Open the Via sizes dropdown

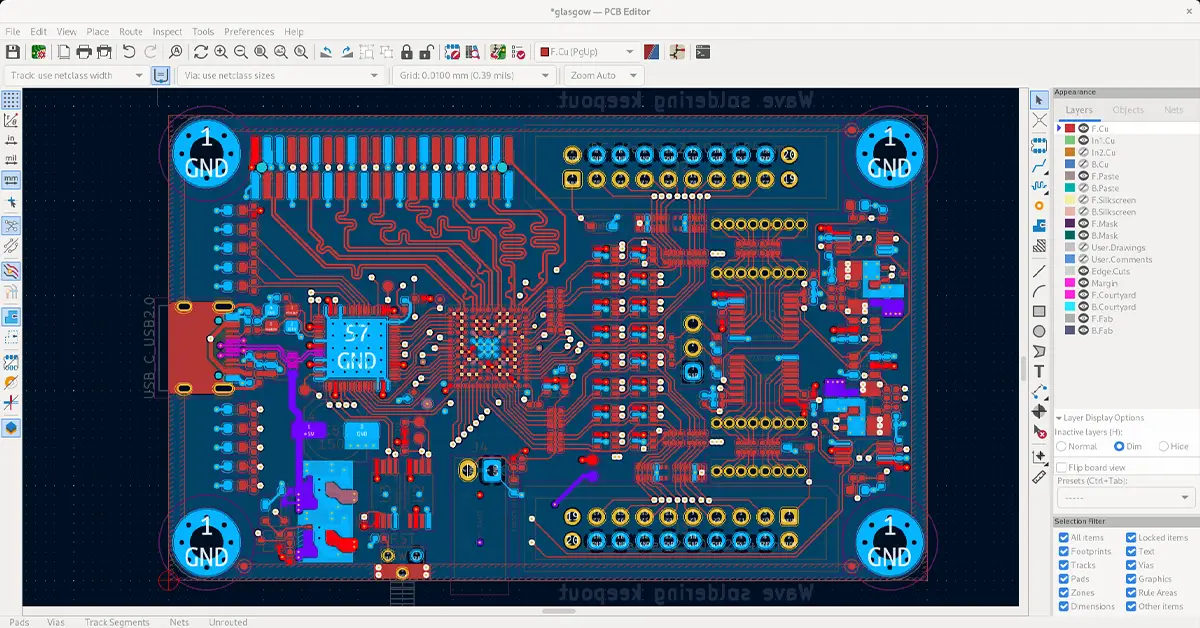point(280,74)
